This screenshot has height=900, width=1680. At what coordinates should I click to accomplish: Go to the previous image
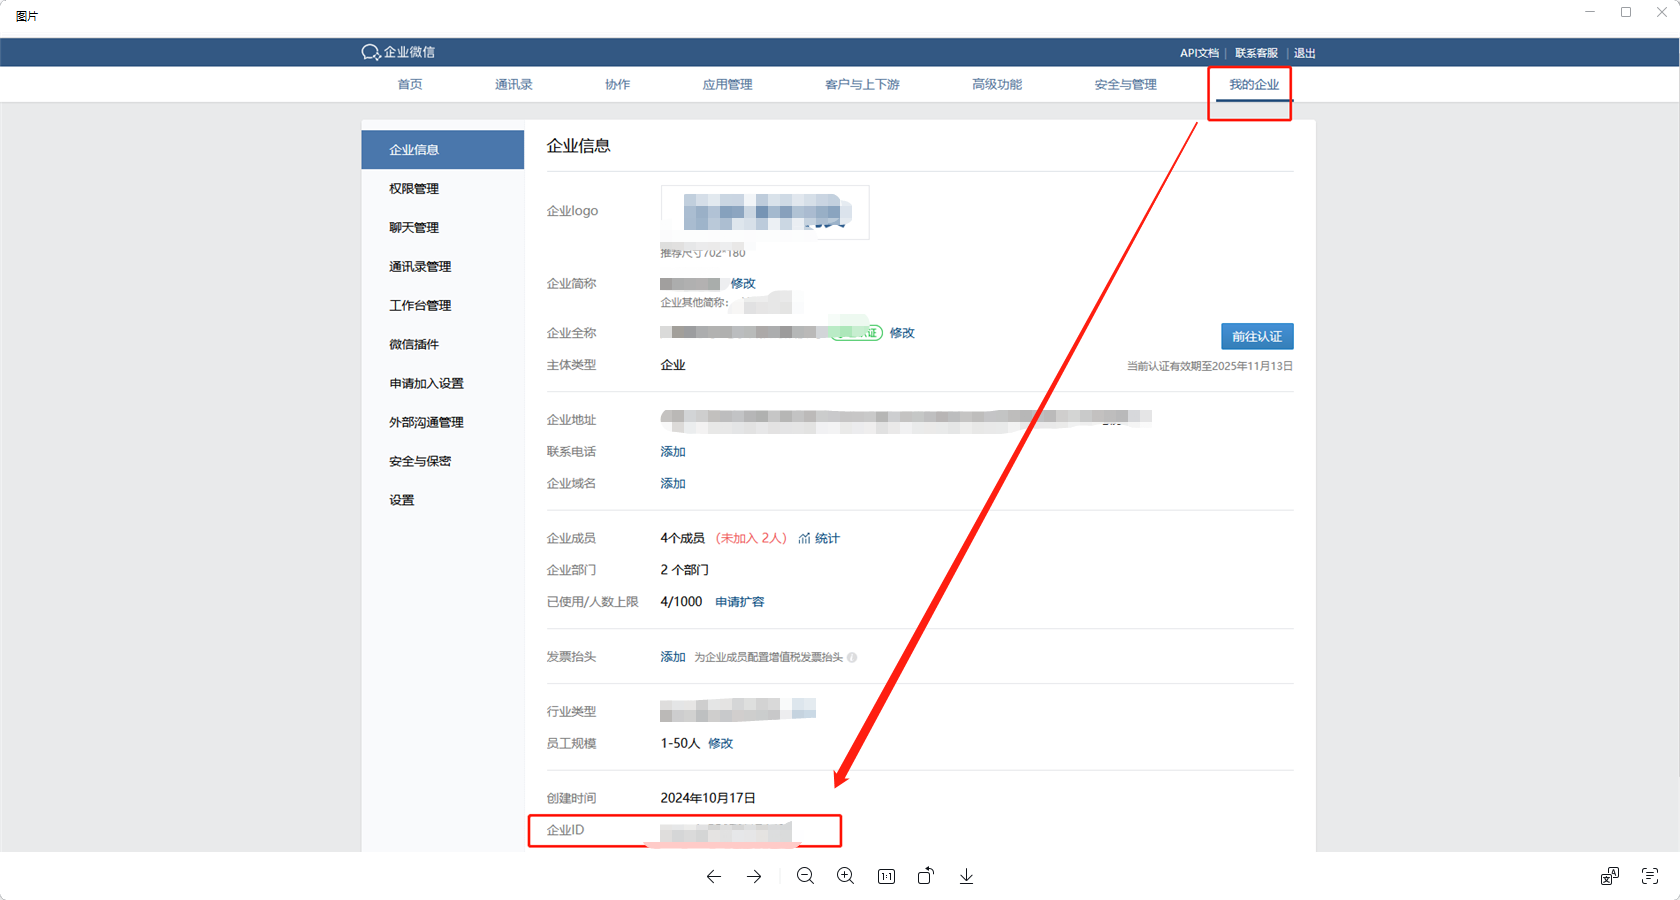(x=713, y=877)
